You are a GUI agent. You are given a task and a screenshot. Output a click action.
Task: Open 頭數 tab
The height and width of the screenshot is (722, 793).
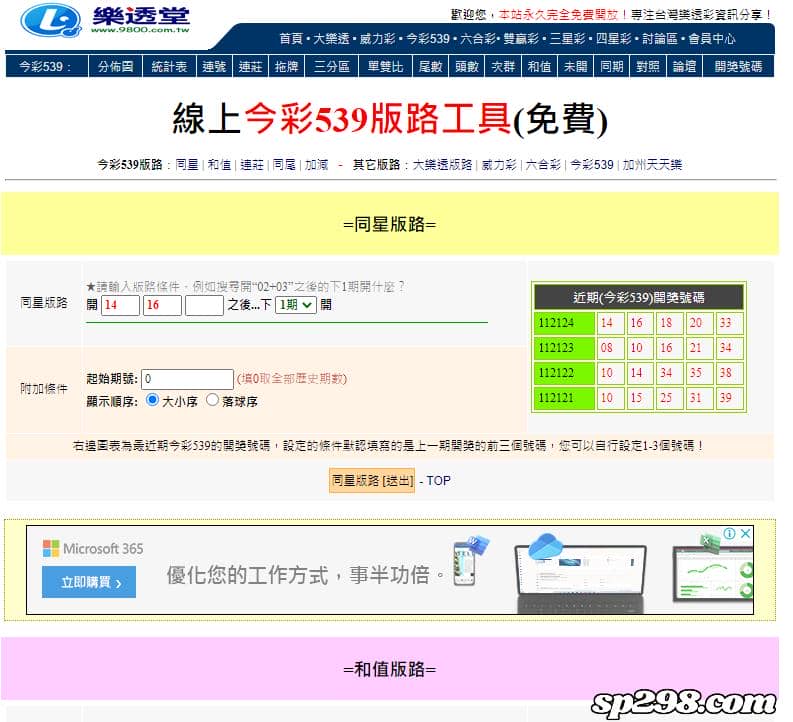[467, 67]
